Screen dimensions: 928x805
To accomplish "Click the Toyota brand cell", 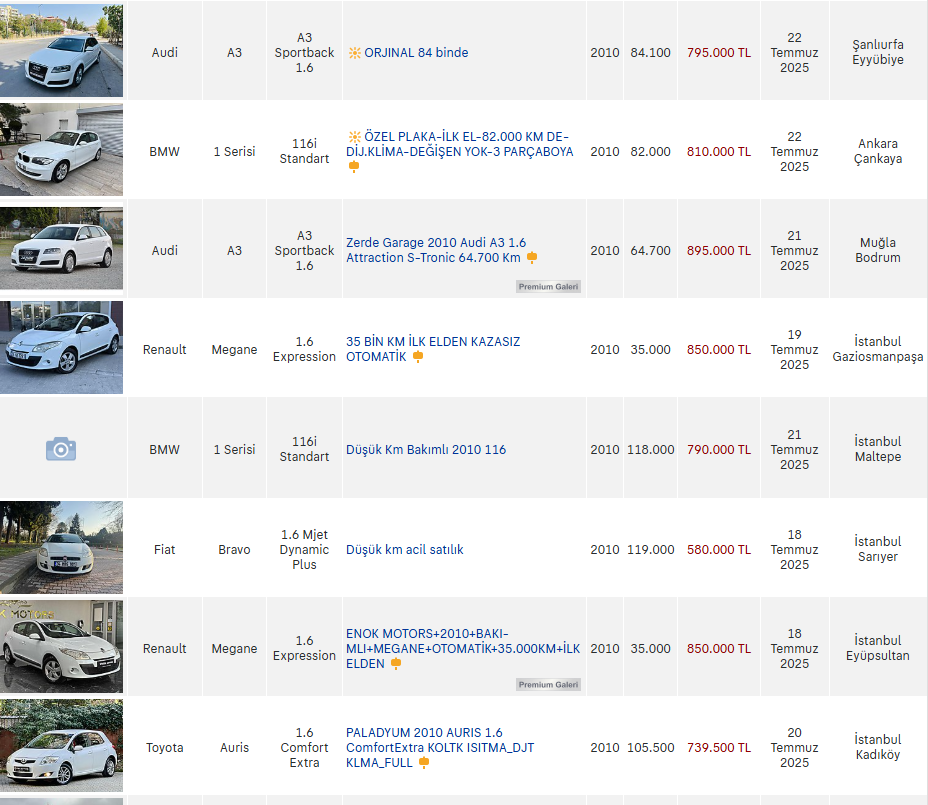I will [x=165, y=748].
